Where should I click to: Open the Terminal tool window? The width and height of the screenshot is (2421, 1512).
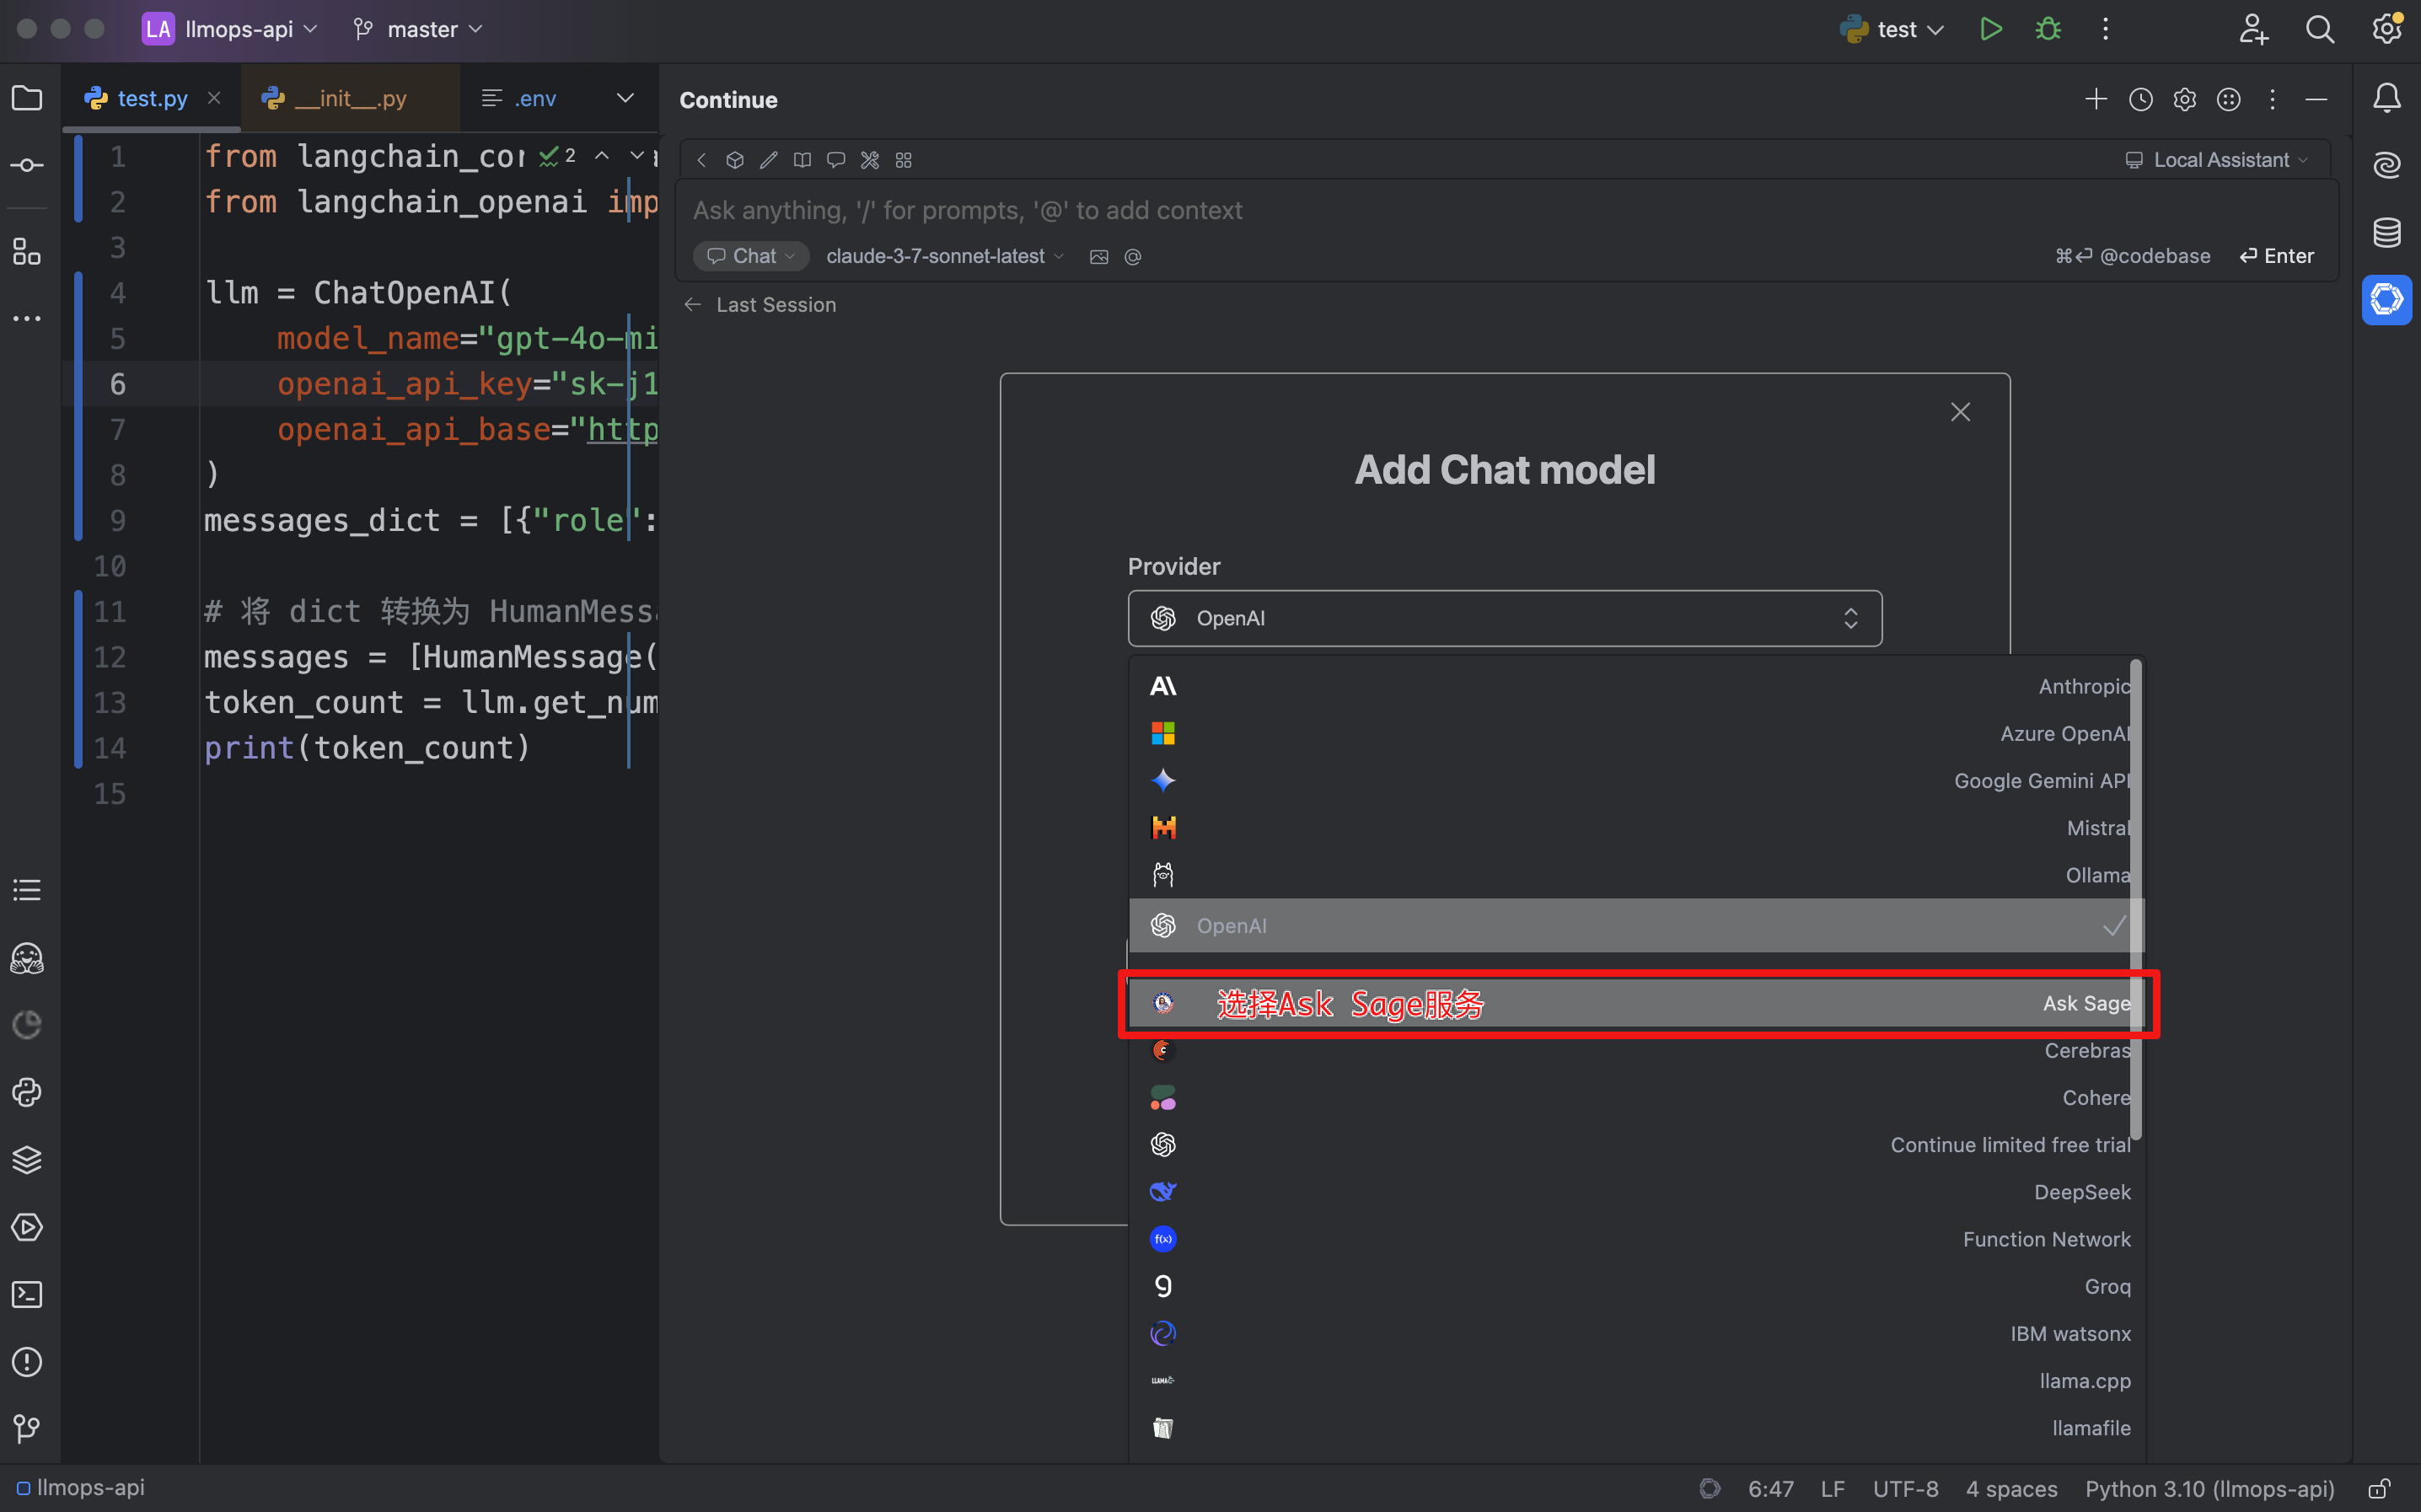tap(27, 1295)
